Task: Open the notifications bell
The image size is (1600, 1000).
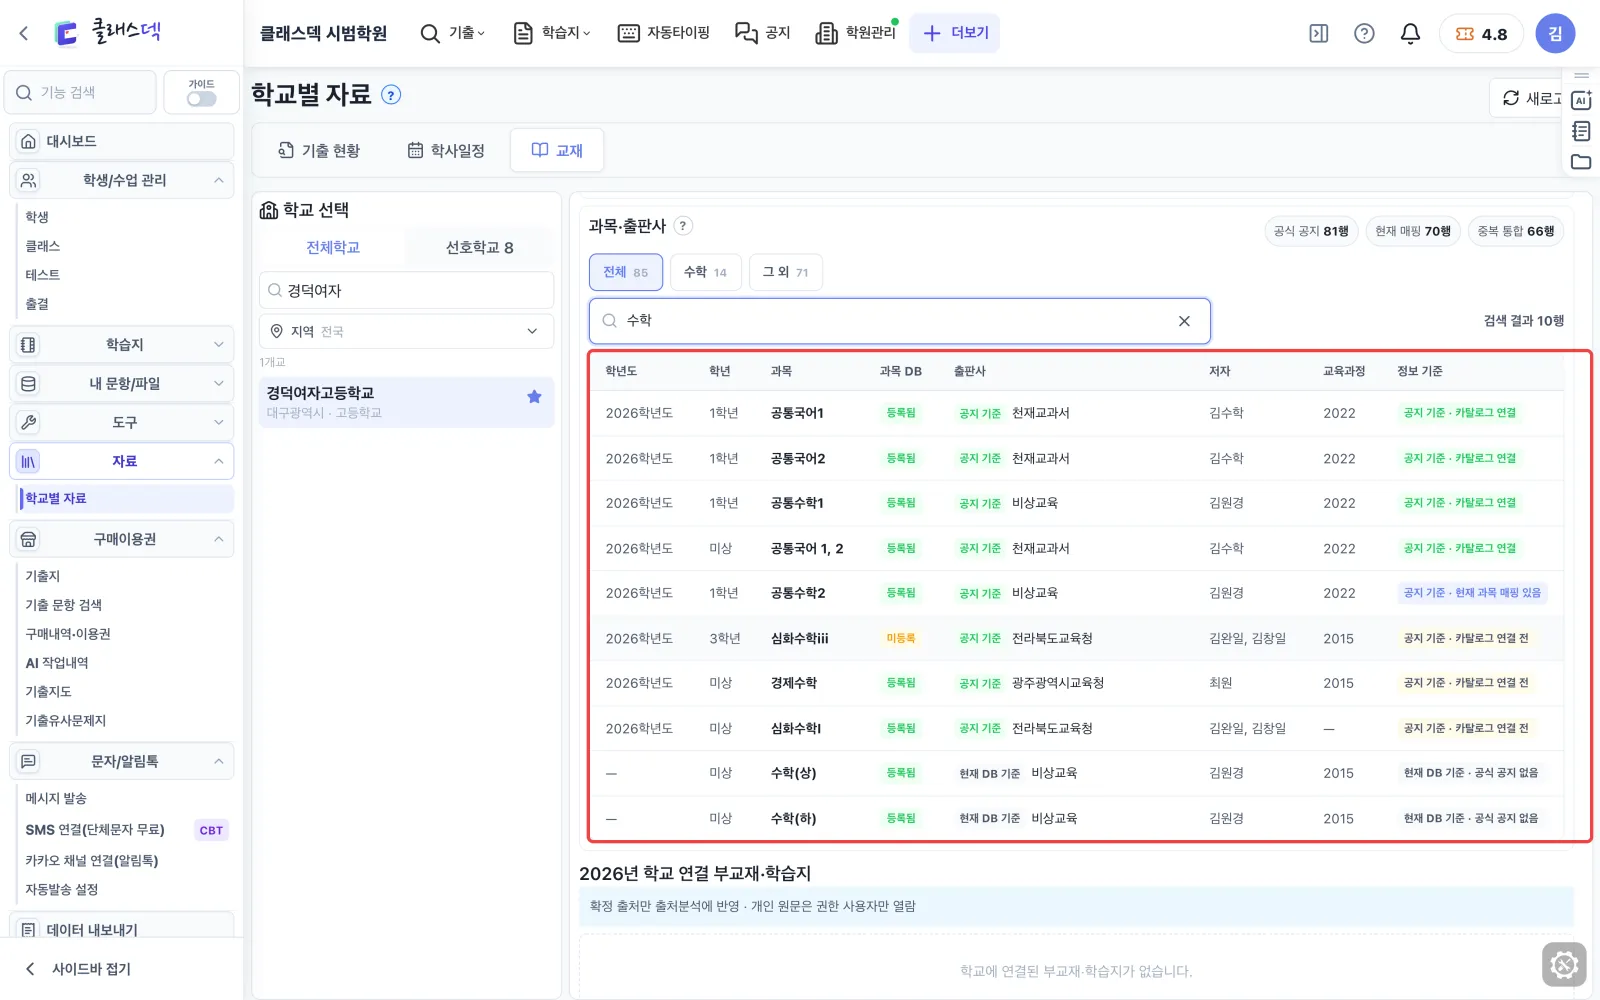Action: 1410,33
